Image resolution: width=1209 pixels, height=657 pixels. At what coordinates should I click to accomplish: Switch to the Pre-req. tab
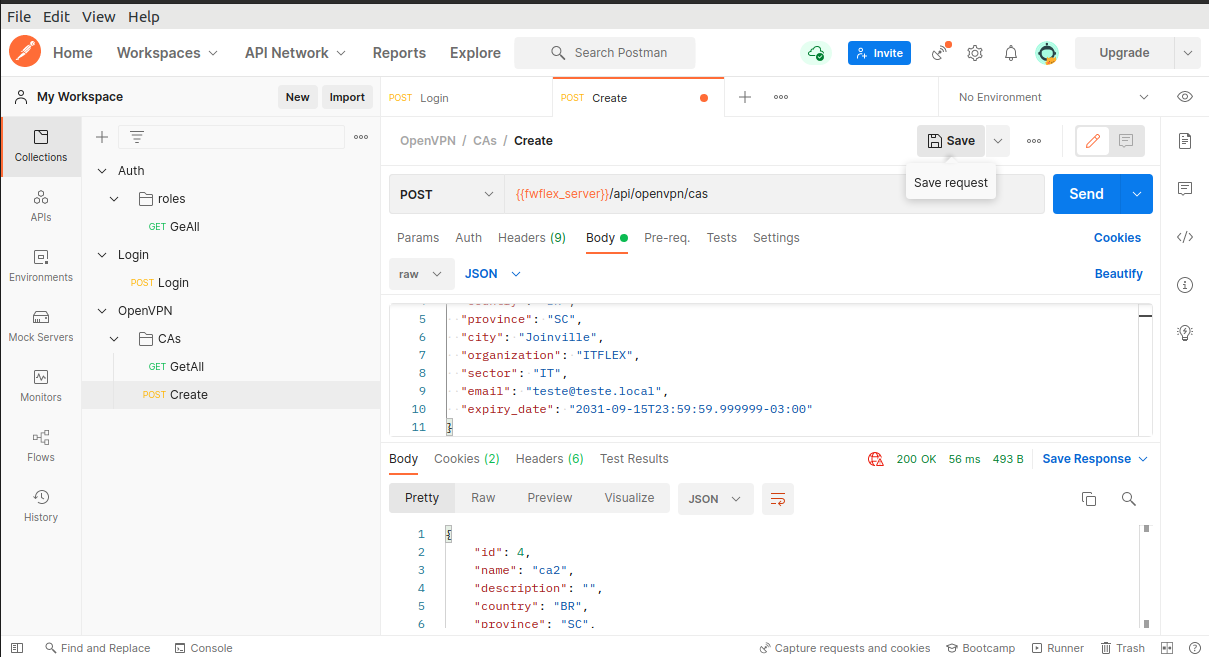pyautogui.click(x=667, y=238)
